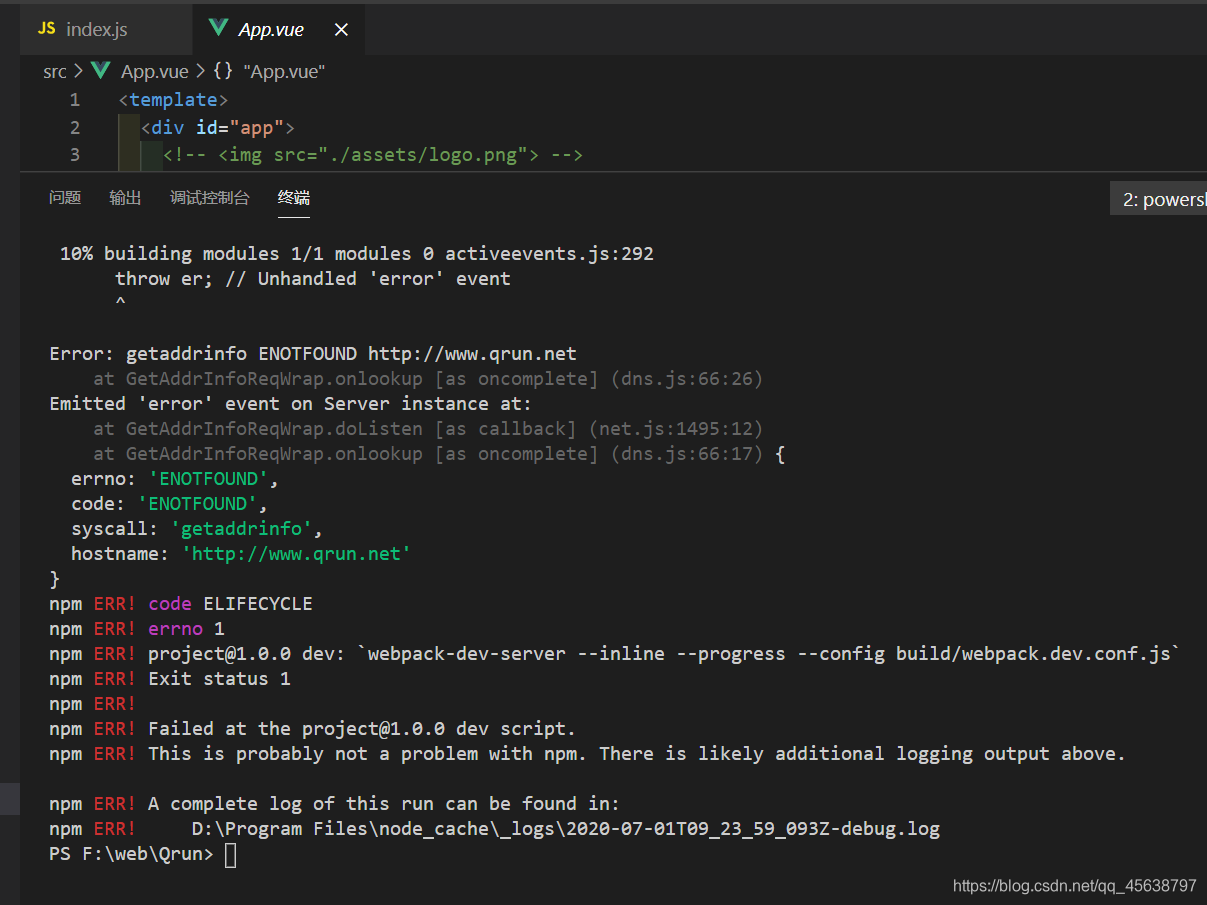The height and width of the screenshot is (905, 1207).
Task: Click the 终端 (Terminal) panel tab
Action: click(x=293, y=198)
